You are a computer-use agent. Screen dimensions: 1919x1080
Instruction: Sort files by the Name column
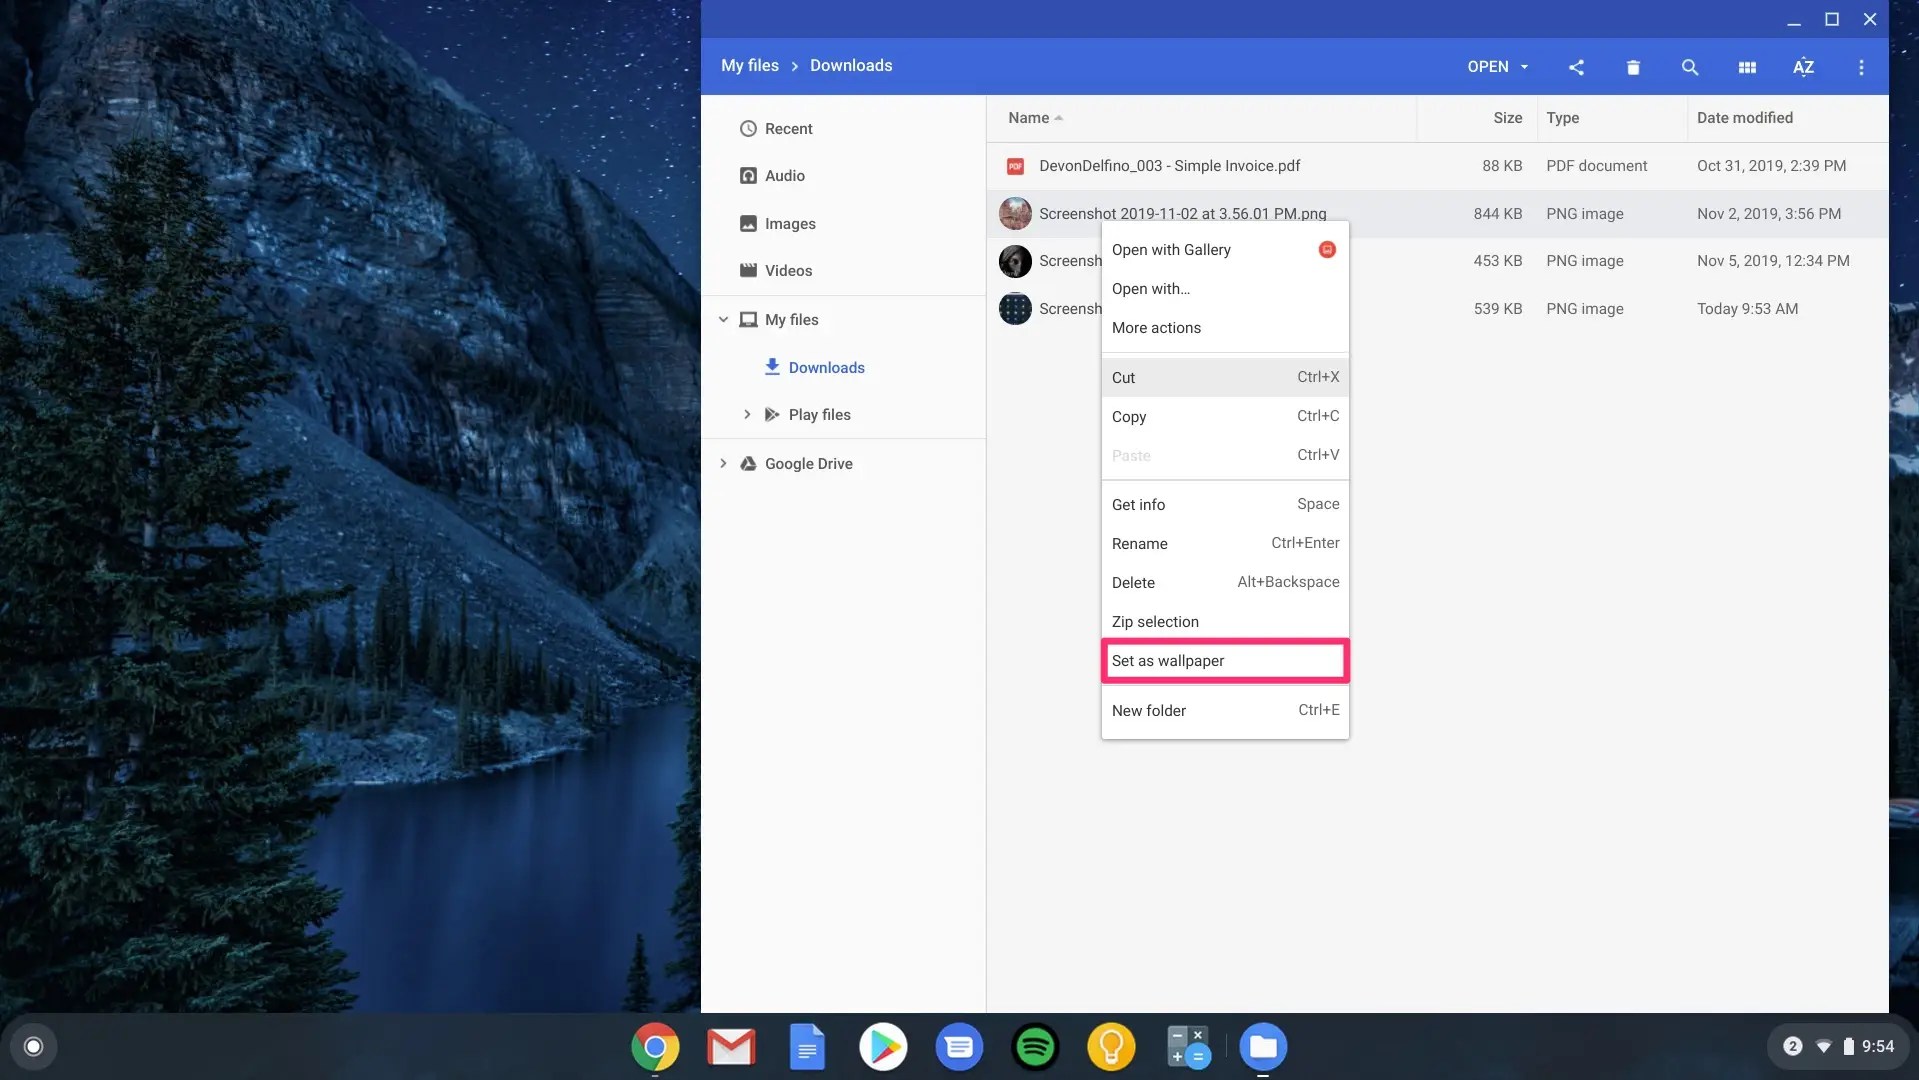pos(1028,118)
